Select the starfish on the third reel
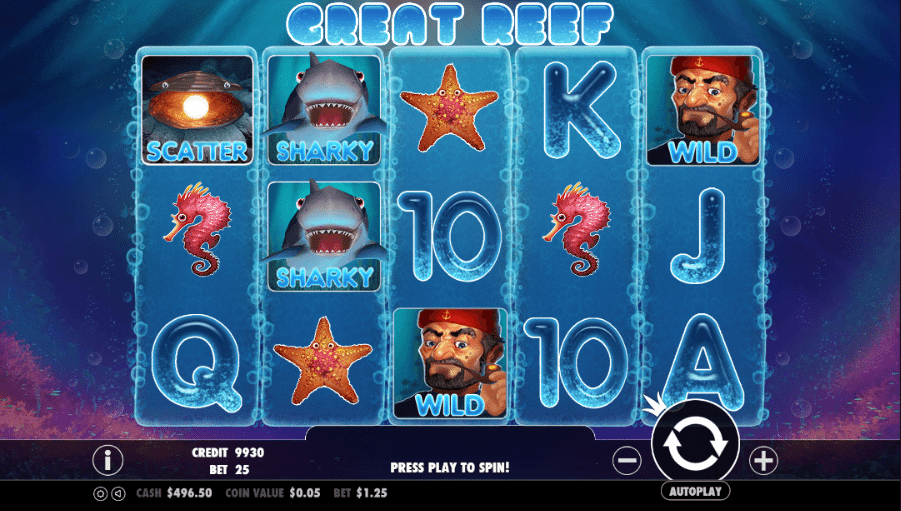 pos(449,108)
